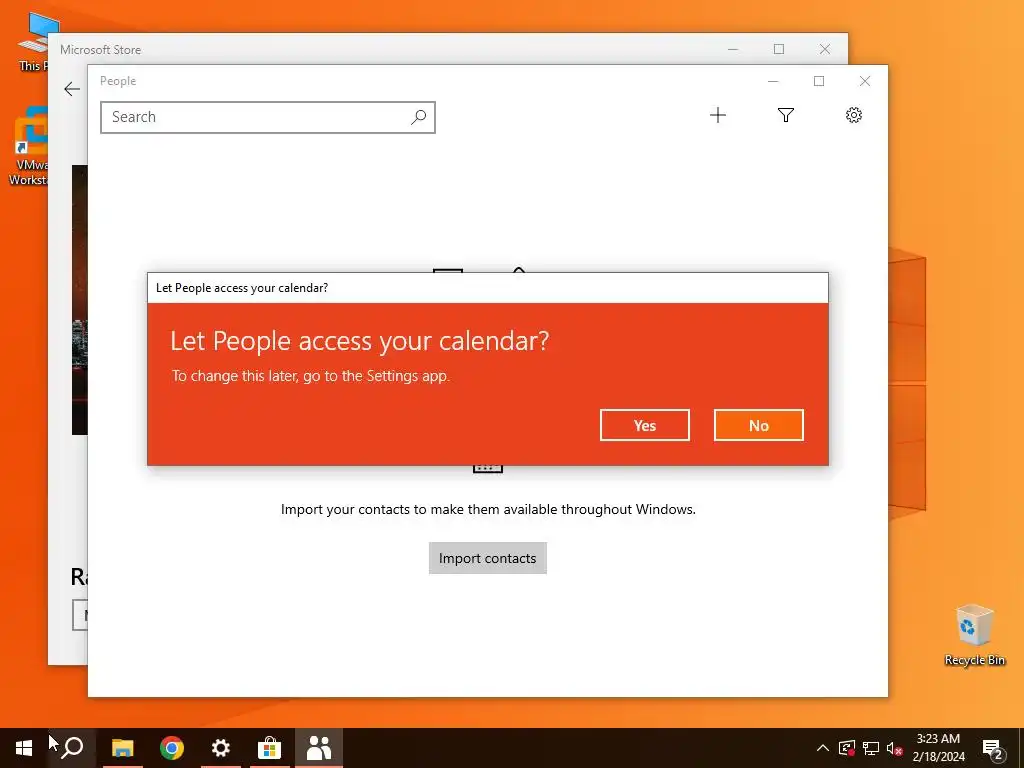Open File Explorer from the taskbar
This screenshot has width=1024, height=768.
coord(122,748)
